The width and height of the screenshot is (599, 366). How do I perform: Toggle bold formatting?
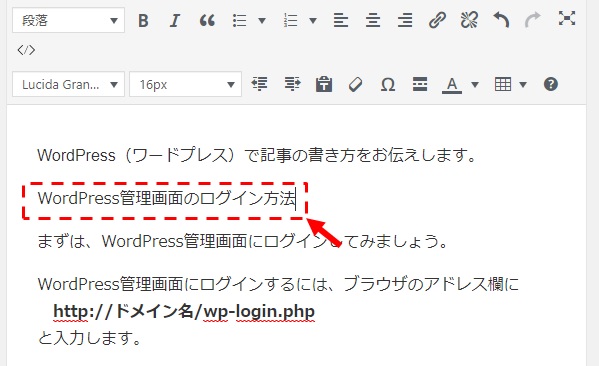point(143,20)
